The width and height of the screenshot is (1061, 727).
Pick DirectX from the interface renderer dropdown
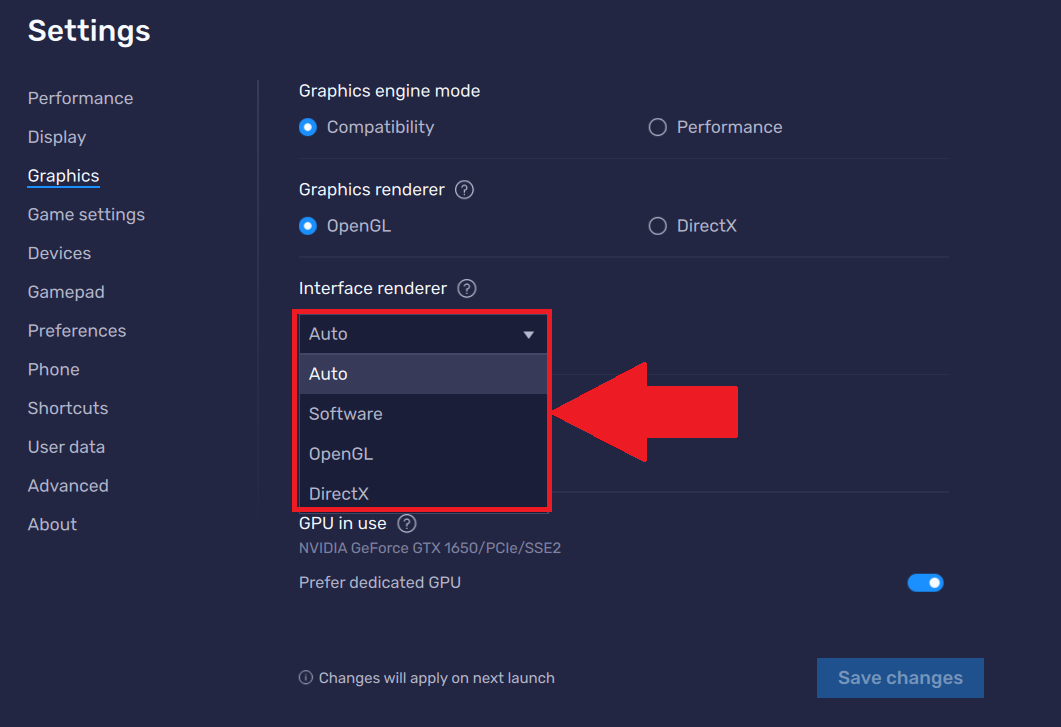pos(337,493)
